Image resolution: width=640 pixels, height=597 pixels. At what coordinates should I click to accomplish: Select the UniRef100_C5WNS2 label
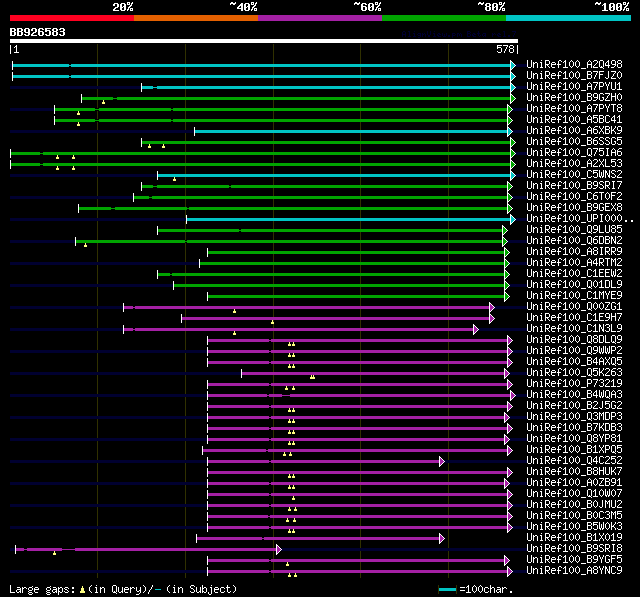574,175
